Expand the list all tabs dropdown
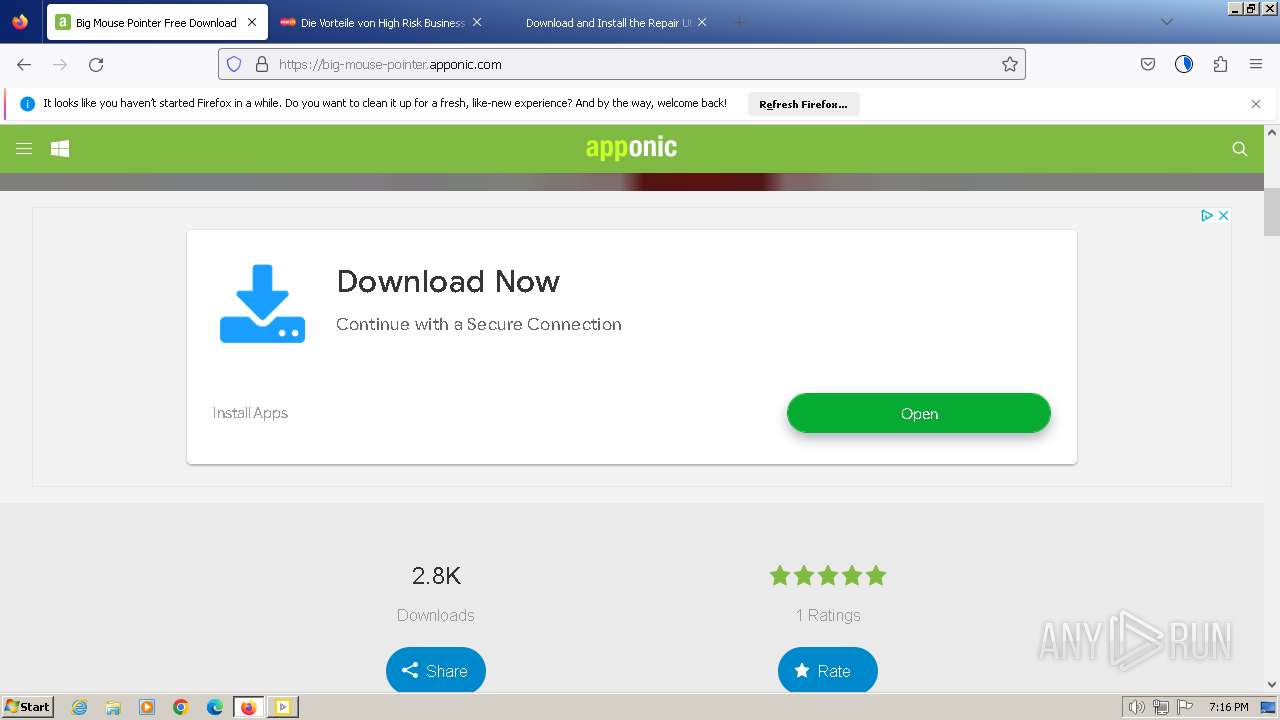The height and width of the screenshot is (720, 1280). [x=1166, y=22]
